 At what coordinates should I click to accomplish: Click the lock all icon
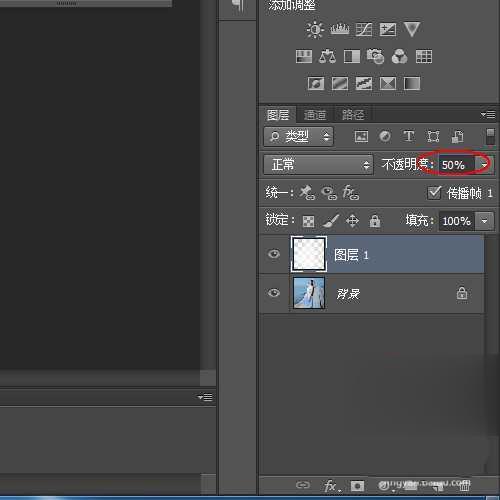click(x=375, y=221)
